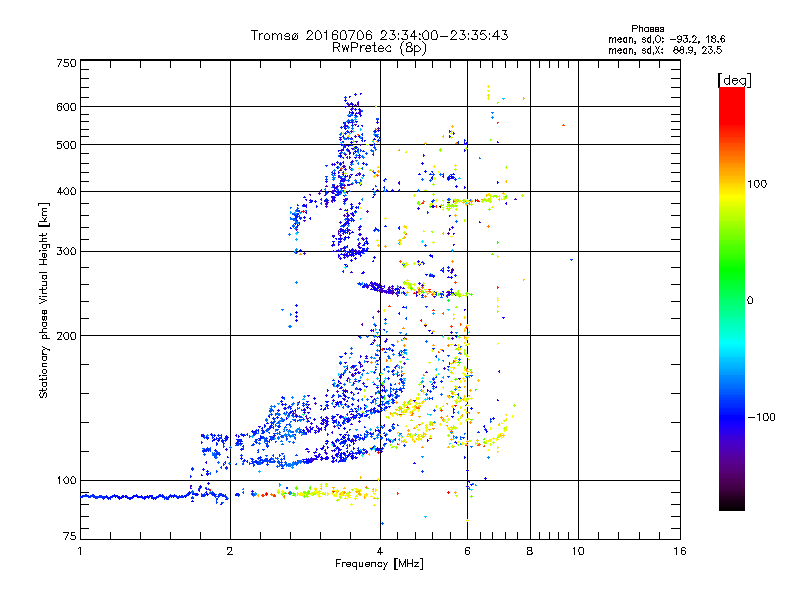Click the 'mean, sd,O: -93.2, 18.6' line
The width and height of the screenshot is (800, 600).
666,39
